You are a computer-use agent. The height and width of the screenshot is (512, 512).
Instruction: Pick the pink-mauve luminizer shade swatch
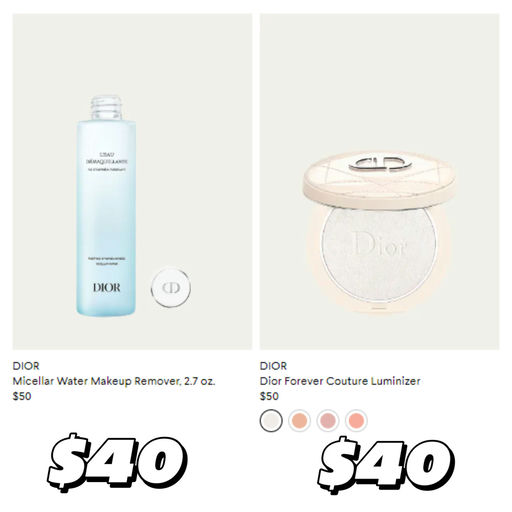(x=328, y=420)
